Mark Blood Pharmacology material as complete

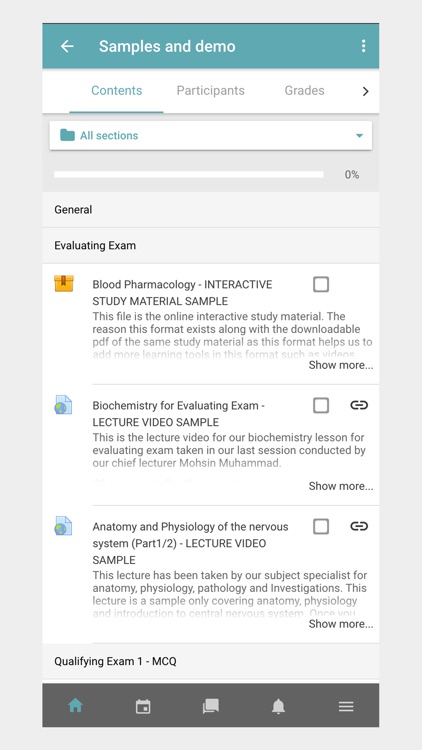[321, 285]
